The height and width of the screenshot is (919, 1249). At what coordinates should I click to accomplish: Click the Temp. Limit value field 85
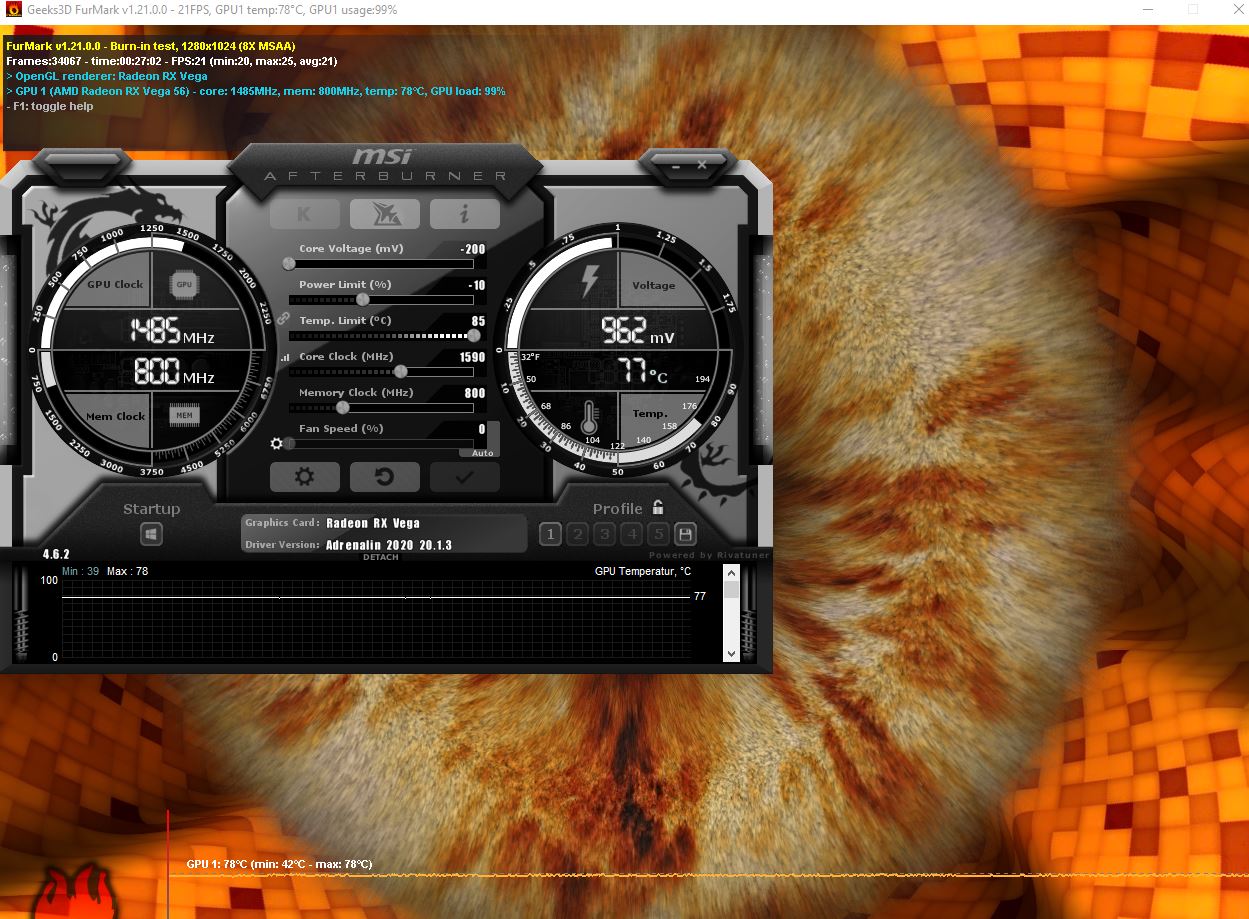click(x=478, y=321)
